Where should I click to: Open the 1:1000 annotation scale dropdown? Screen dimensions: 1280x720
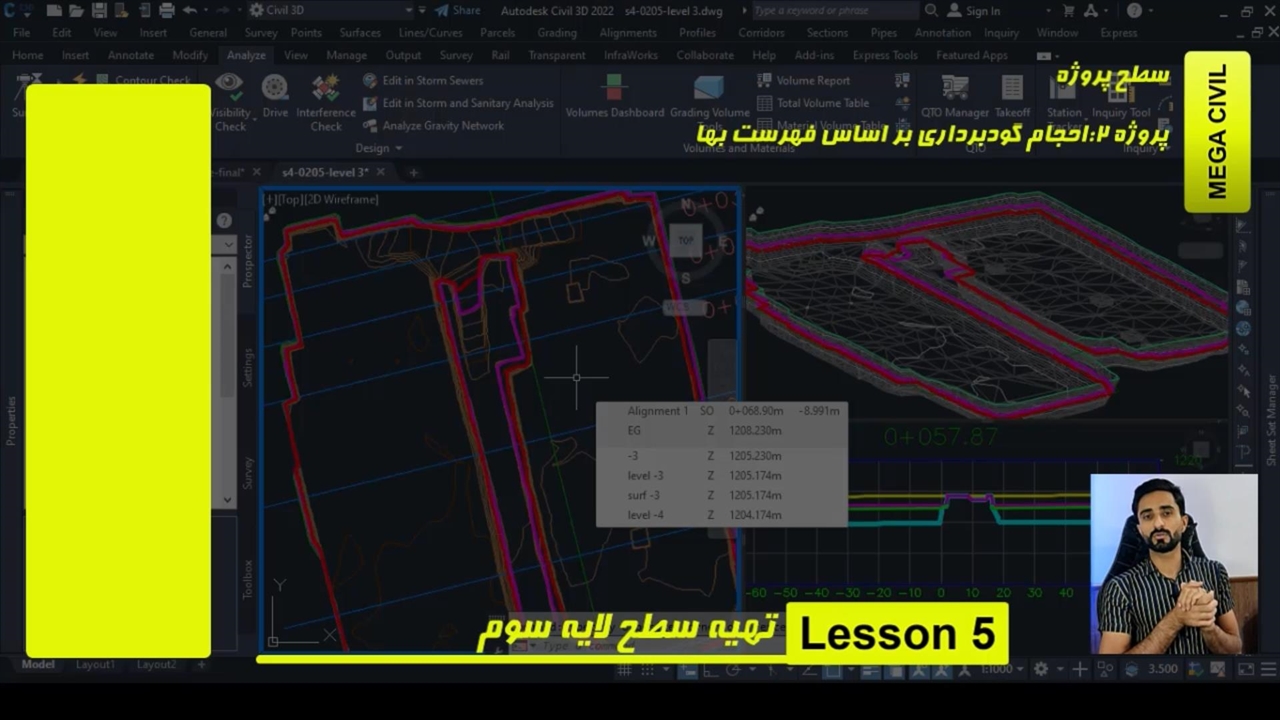pyautogui.click(x=1003, y=669)
